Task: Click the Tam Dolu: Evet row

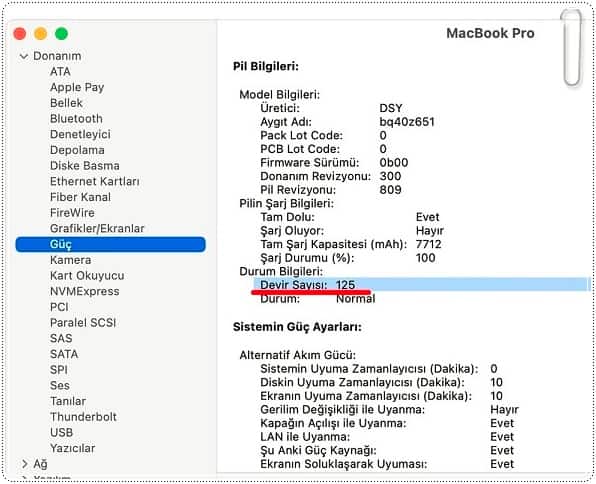Action: [x=350, y=217]
